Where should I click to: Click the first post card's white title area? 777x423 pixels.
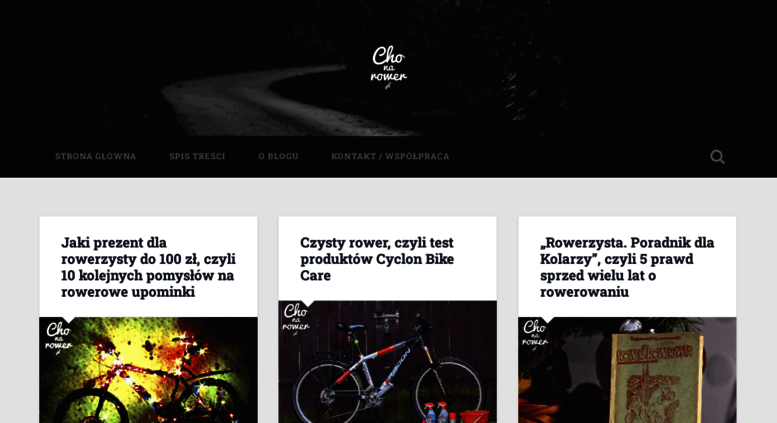pos(148,267)
